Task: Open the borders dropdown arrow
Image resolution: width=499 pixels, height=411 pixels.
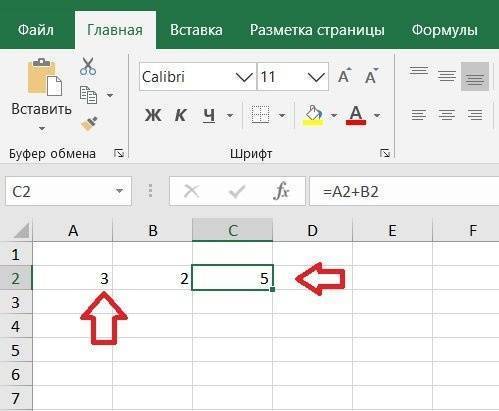Action: coord(282,116)
